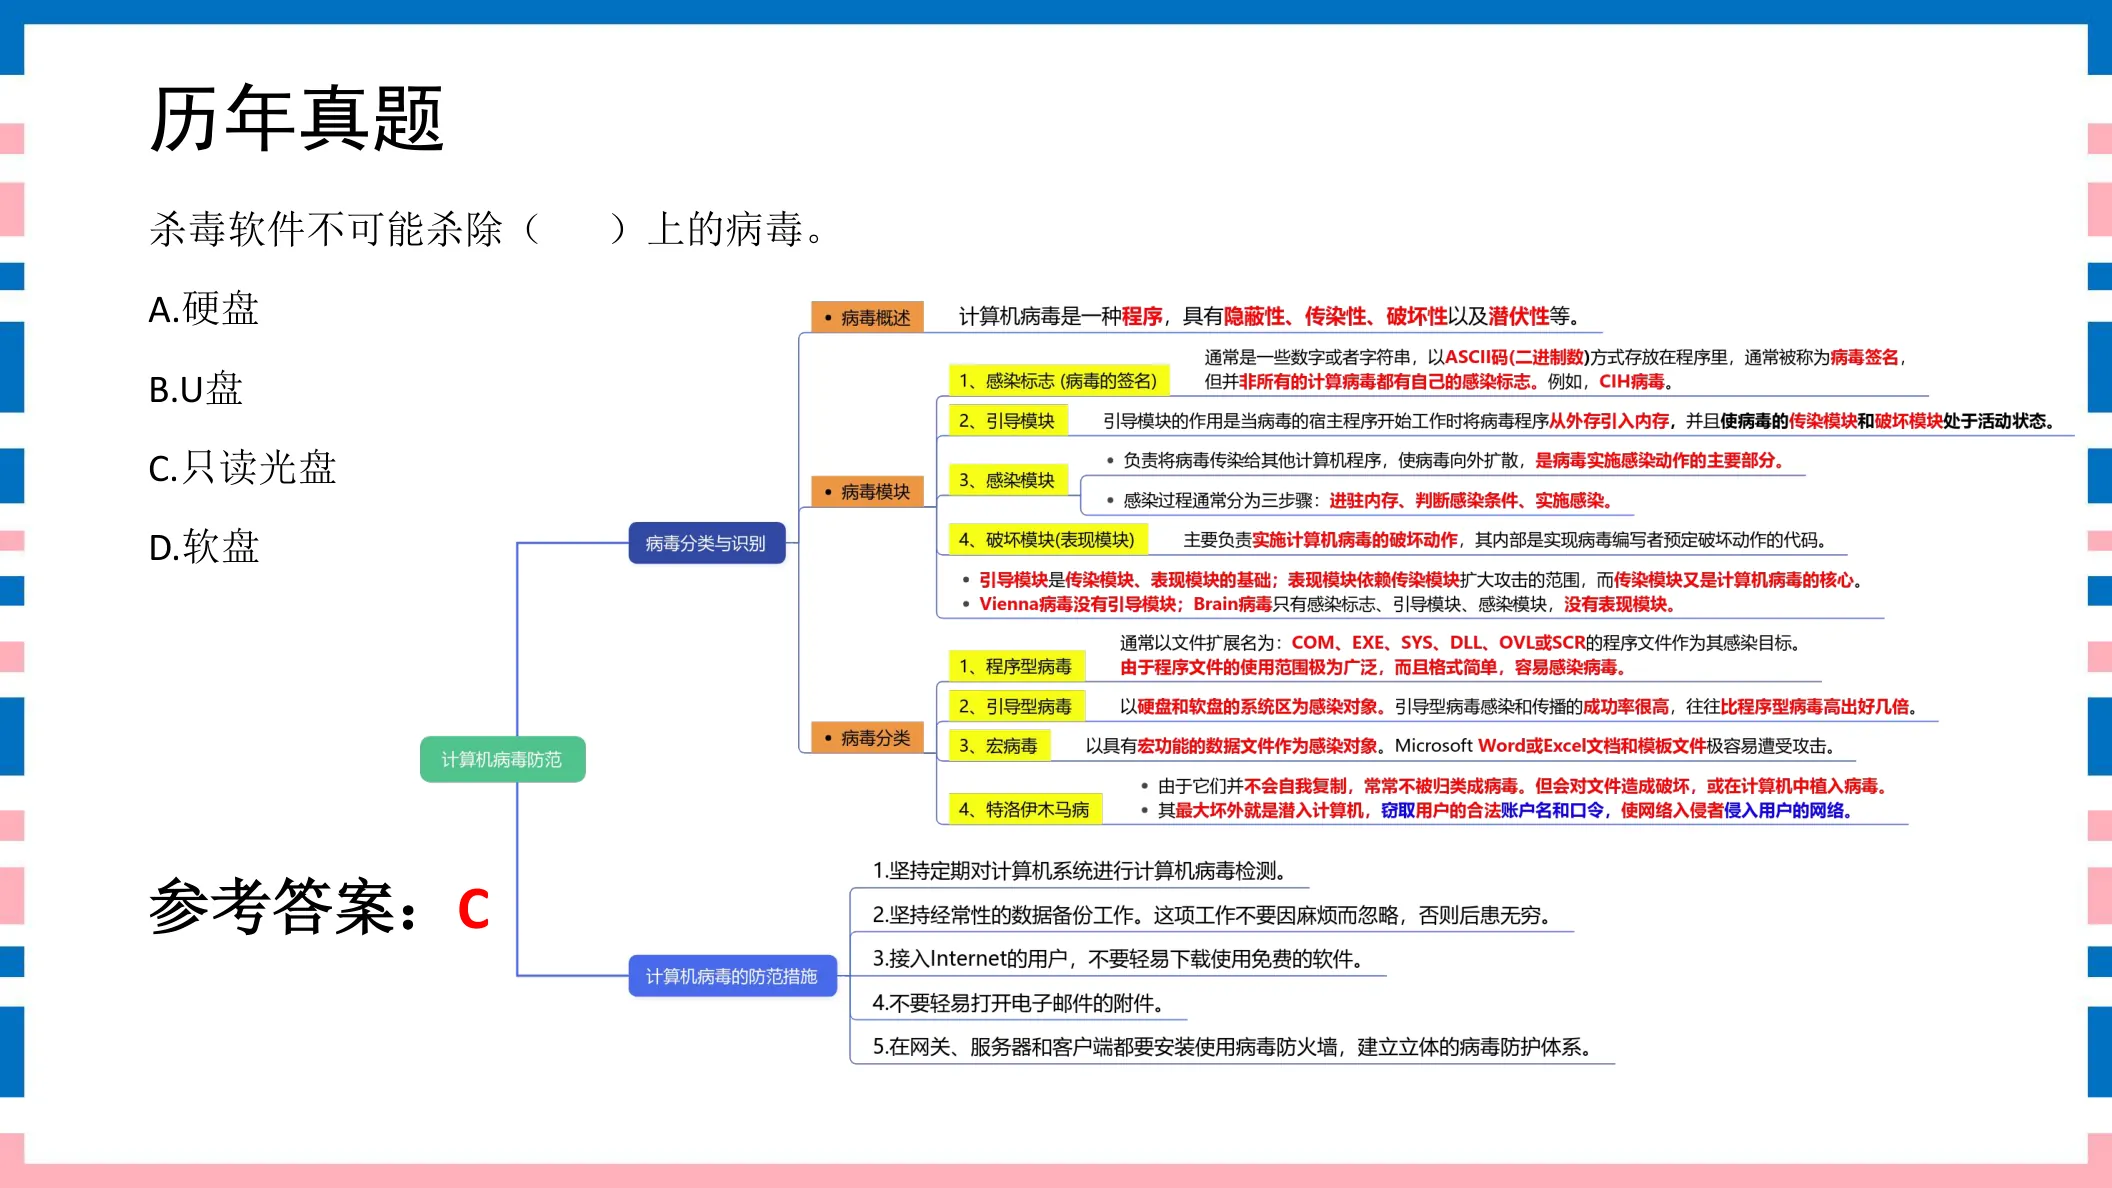Choose answer option B.U盘
Image resolution: width=2112 pixels, height=1188 pixels.
pos(196,388)
